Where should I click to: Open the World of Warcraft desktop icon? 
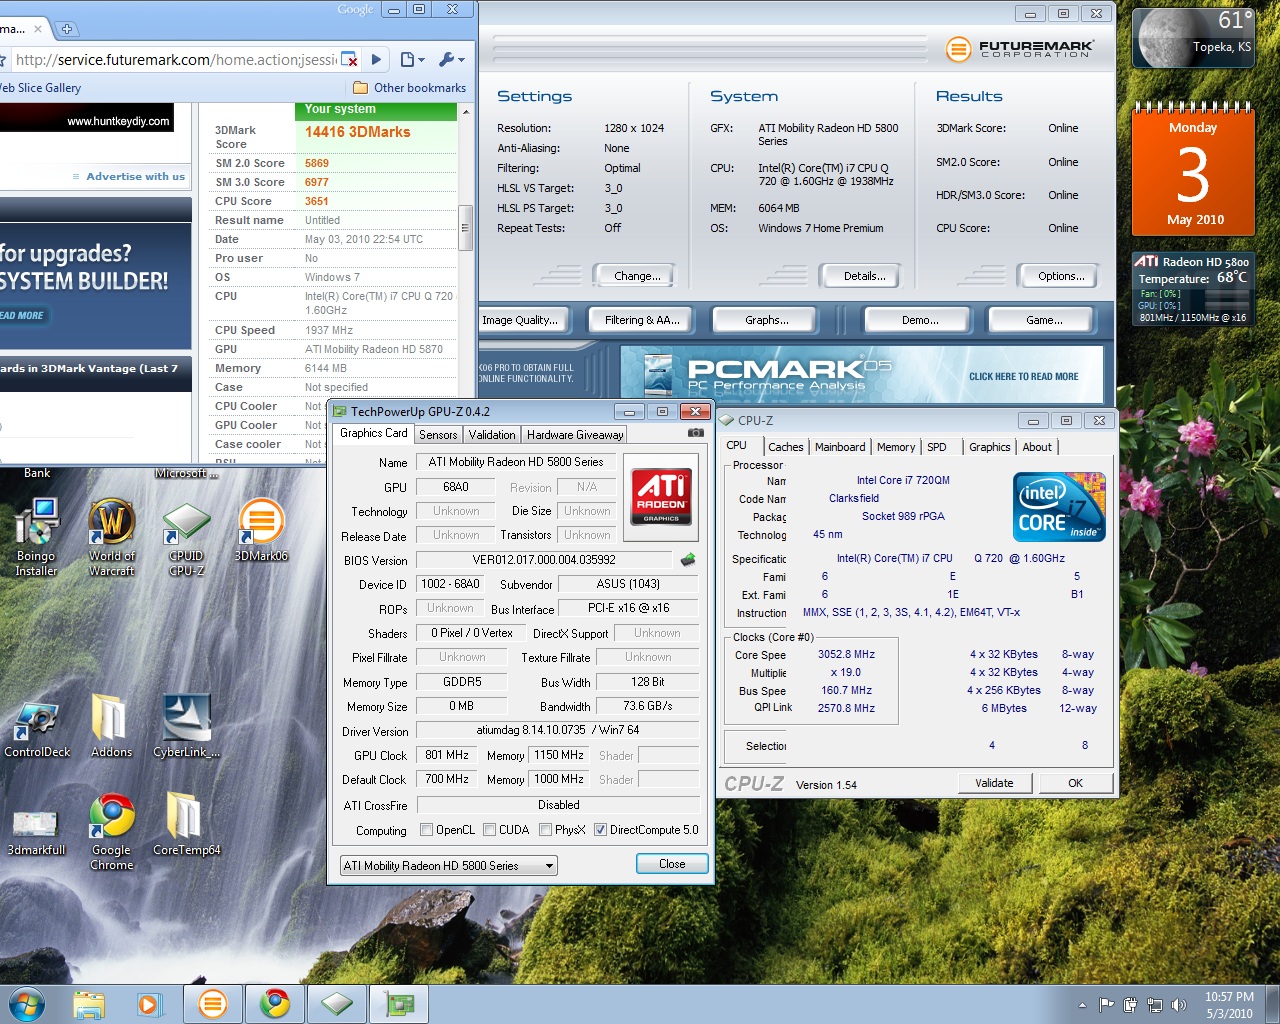[x=112, y=538]
